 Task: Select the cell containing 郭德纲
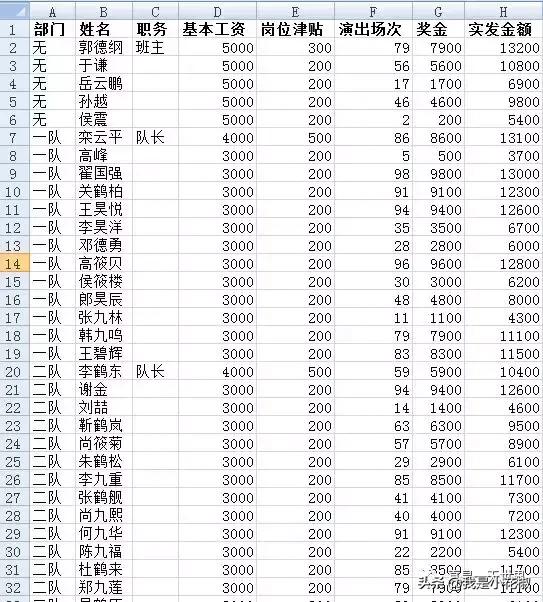(104, 48)
